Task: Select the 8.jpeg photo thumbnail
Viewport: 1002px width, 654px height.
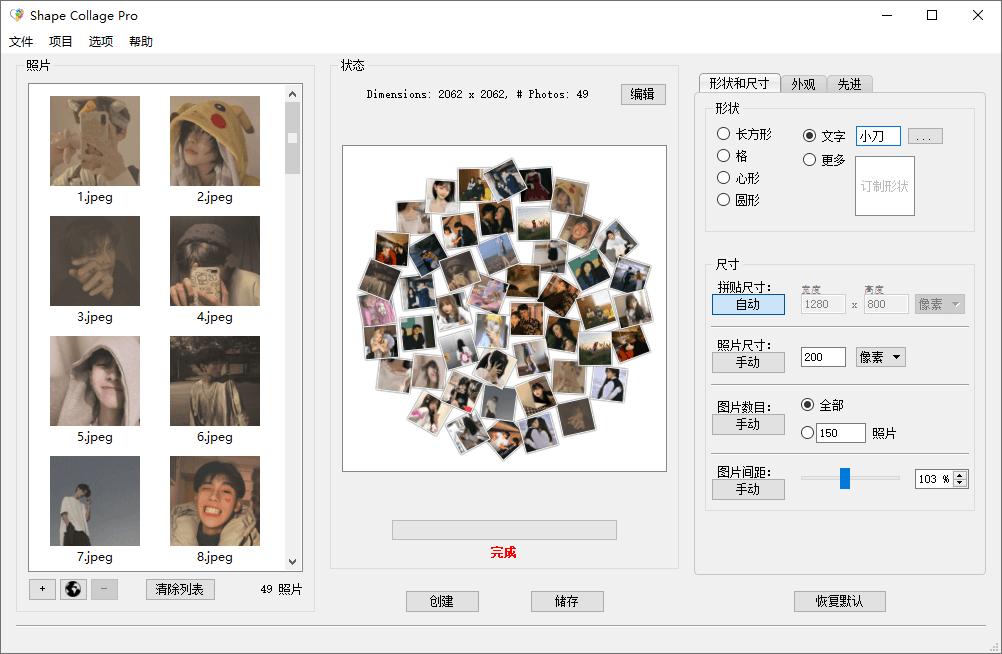Action: [x=215, y=501]
